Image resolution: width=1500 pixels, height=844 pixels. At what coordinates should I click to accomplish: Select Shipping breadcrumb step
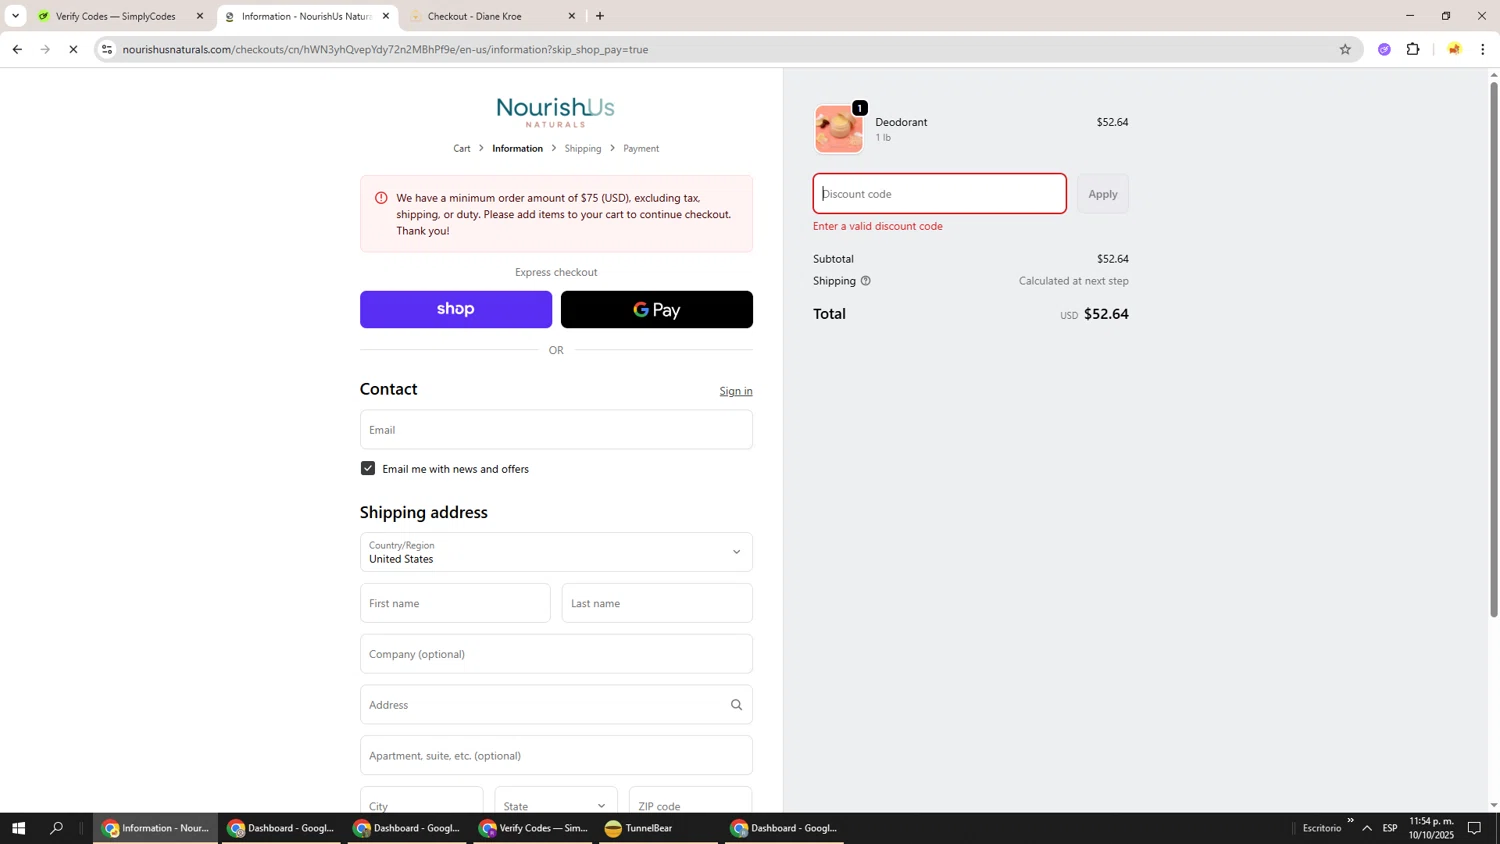[x=583, y=149]
